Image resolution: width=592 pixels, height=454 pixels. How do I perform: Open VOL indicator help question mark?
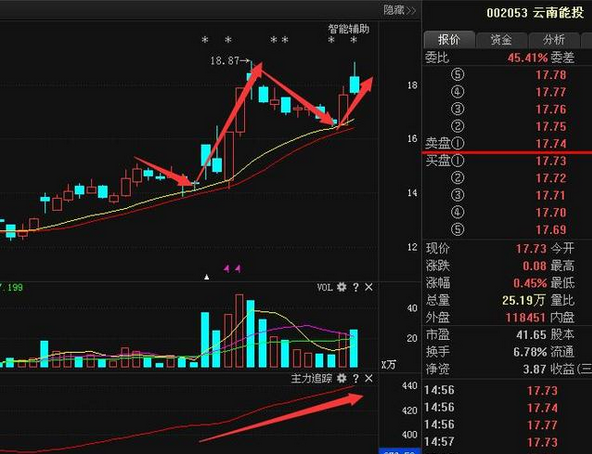[355, 287]
